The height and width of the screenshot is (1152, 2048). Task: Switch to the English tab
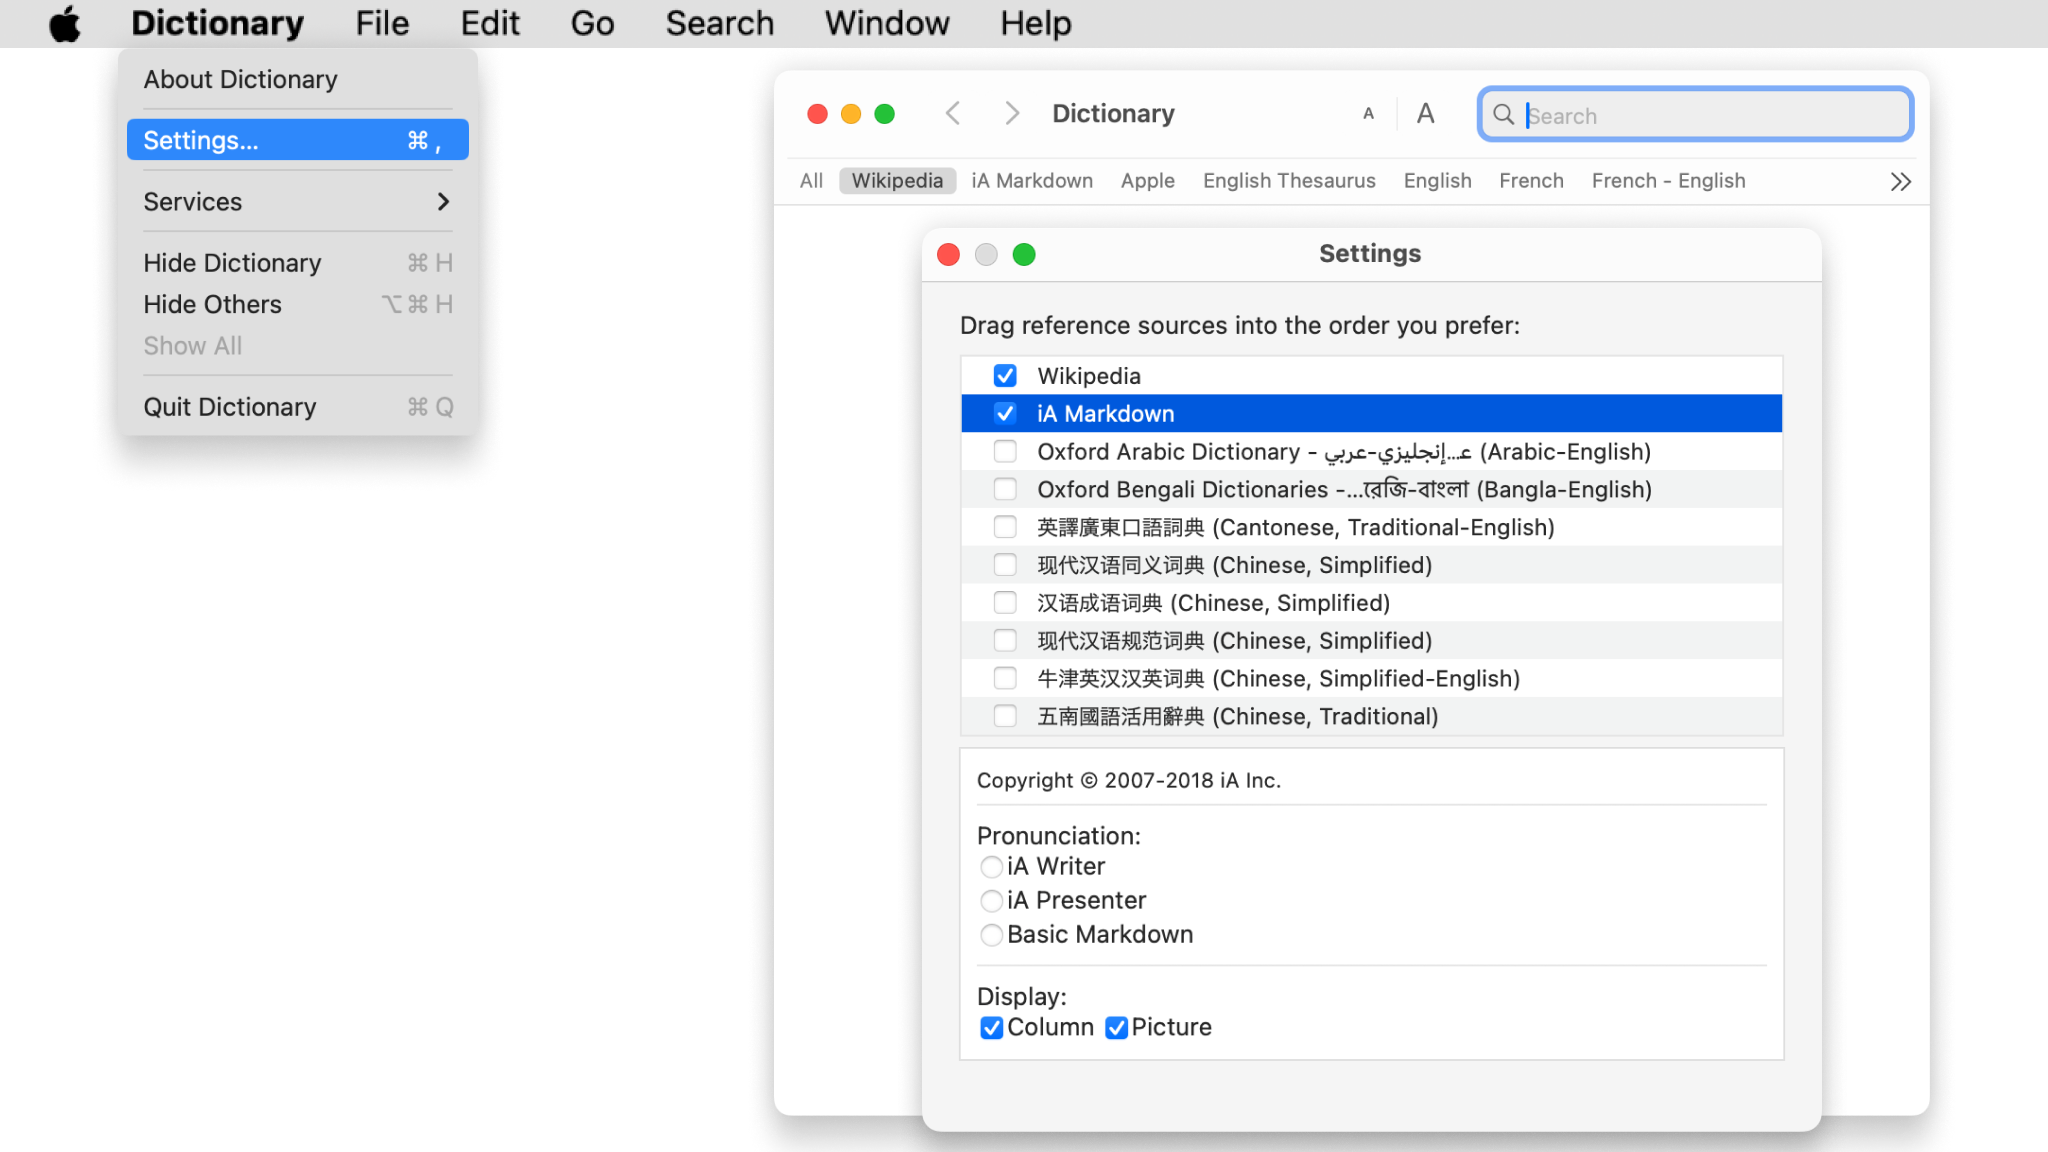[x=1437, y=181]
